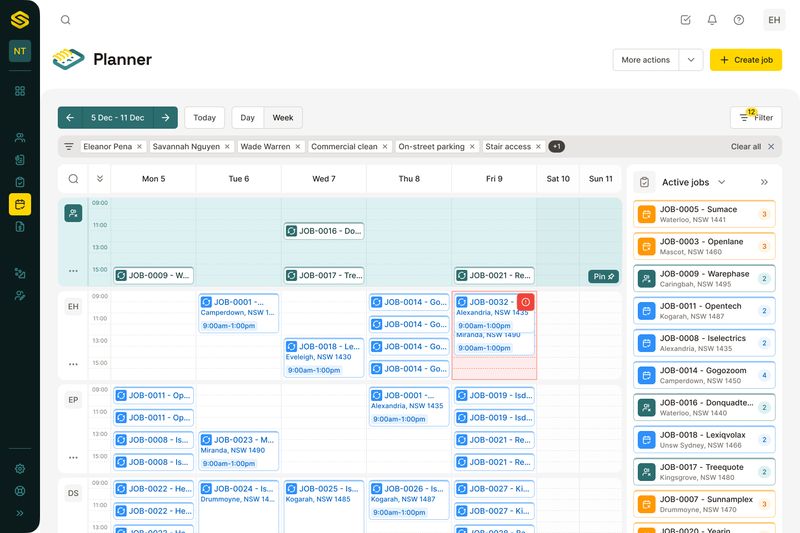The width and height of the screenshot is (800, 533).
Task: Click the search icon in planner grid header
Action: pos(73,179)
